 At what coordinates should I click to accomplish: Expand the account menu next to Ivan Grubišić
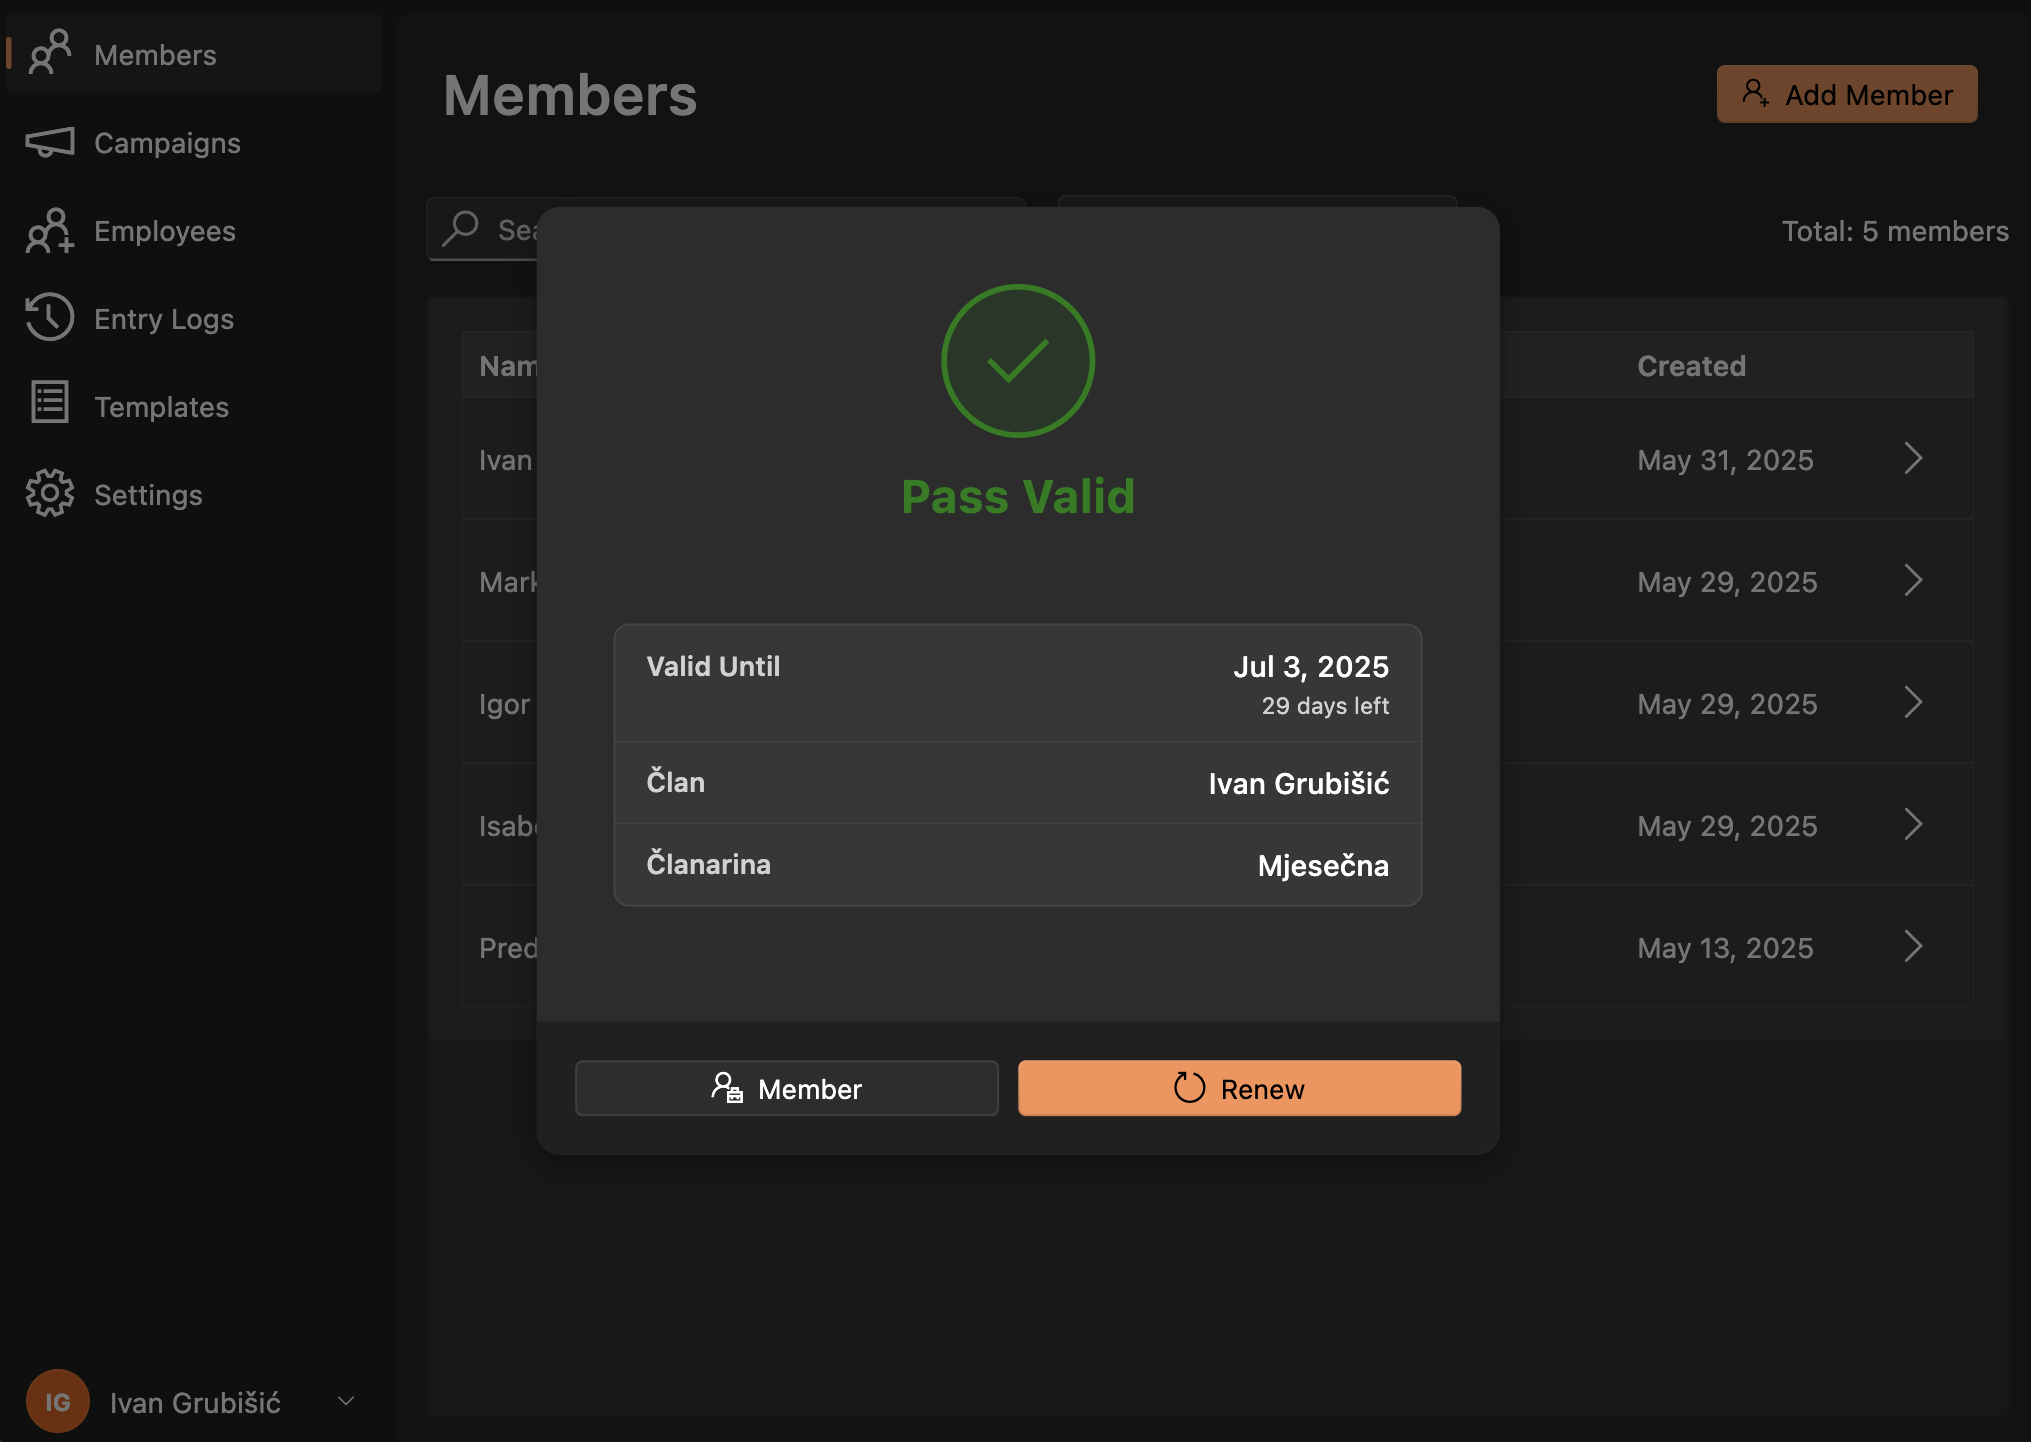pos(345,1401)
